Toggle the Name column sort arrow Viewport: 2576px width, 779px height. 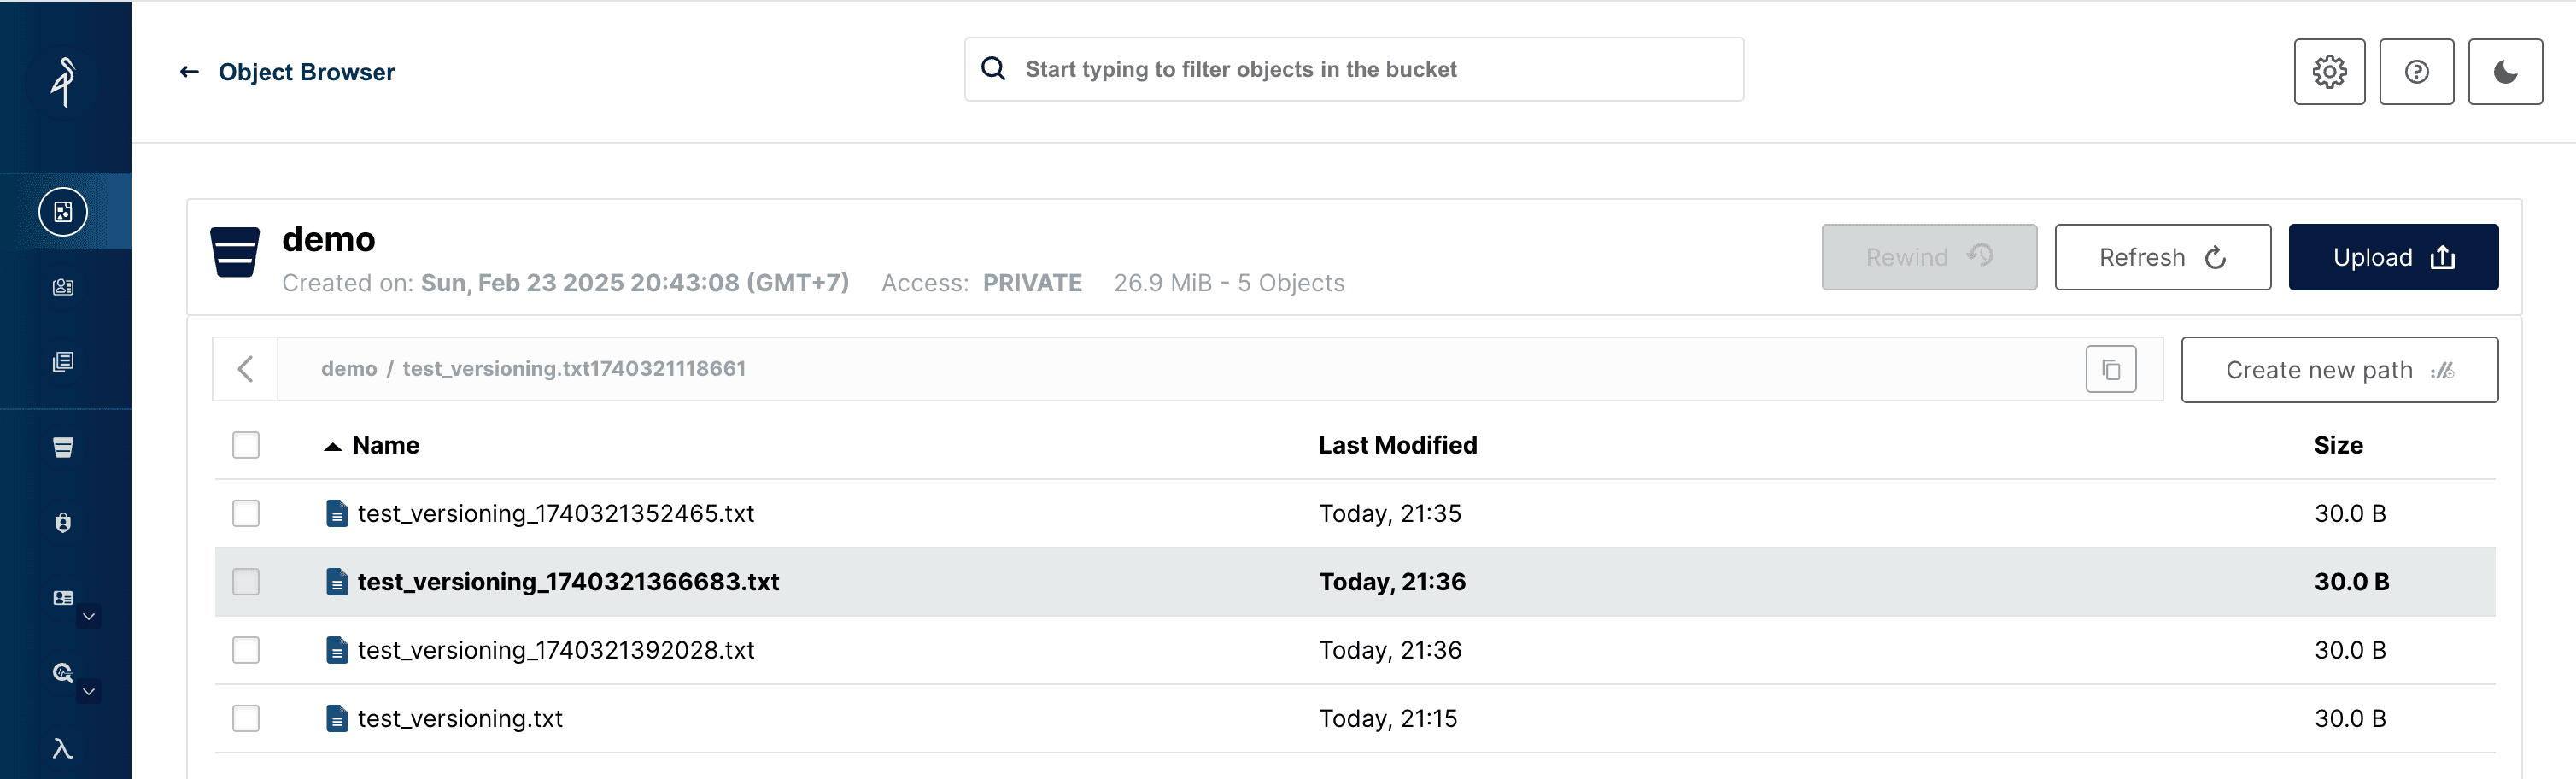pyautogui.click(x=333, y=446)
